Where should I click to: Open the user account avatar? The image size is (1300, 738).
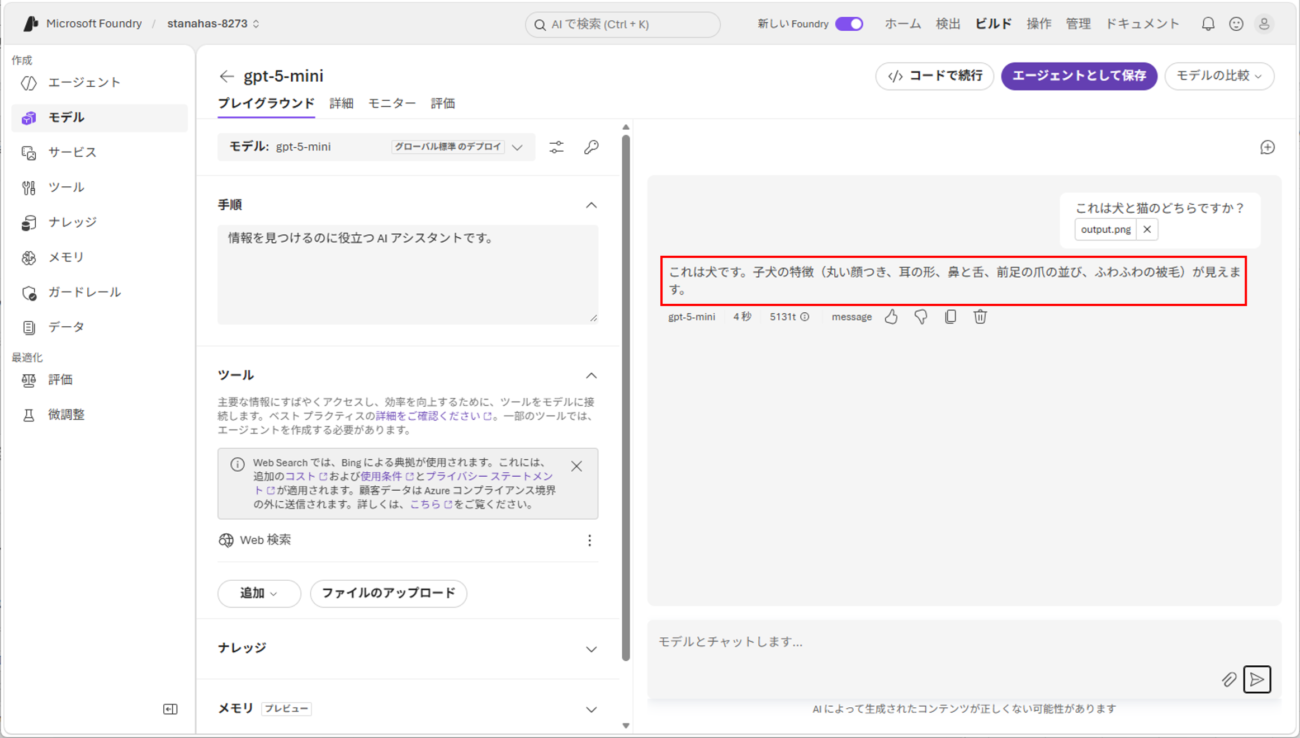click(1264, 24)
